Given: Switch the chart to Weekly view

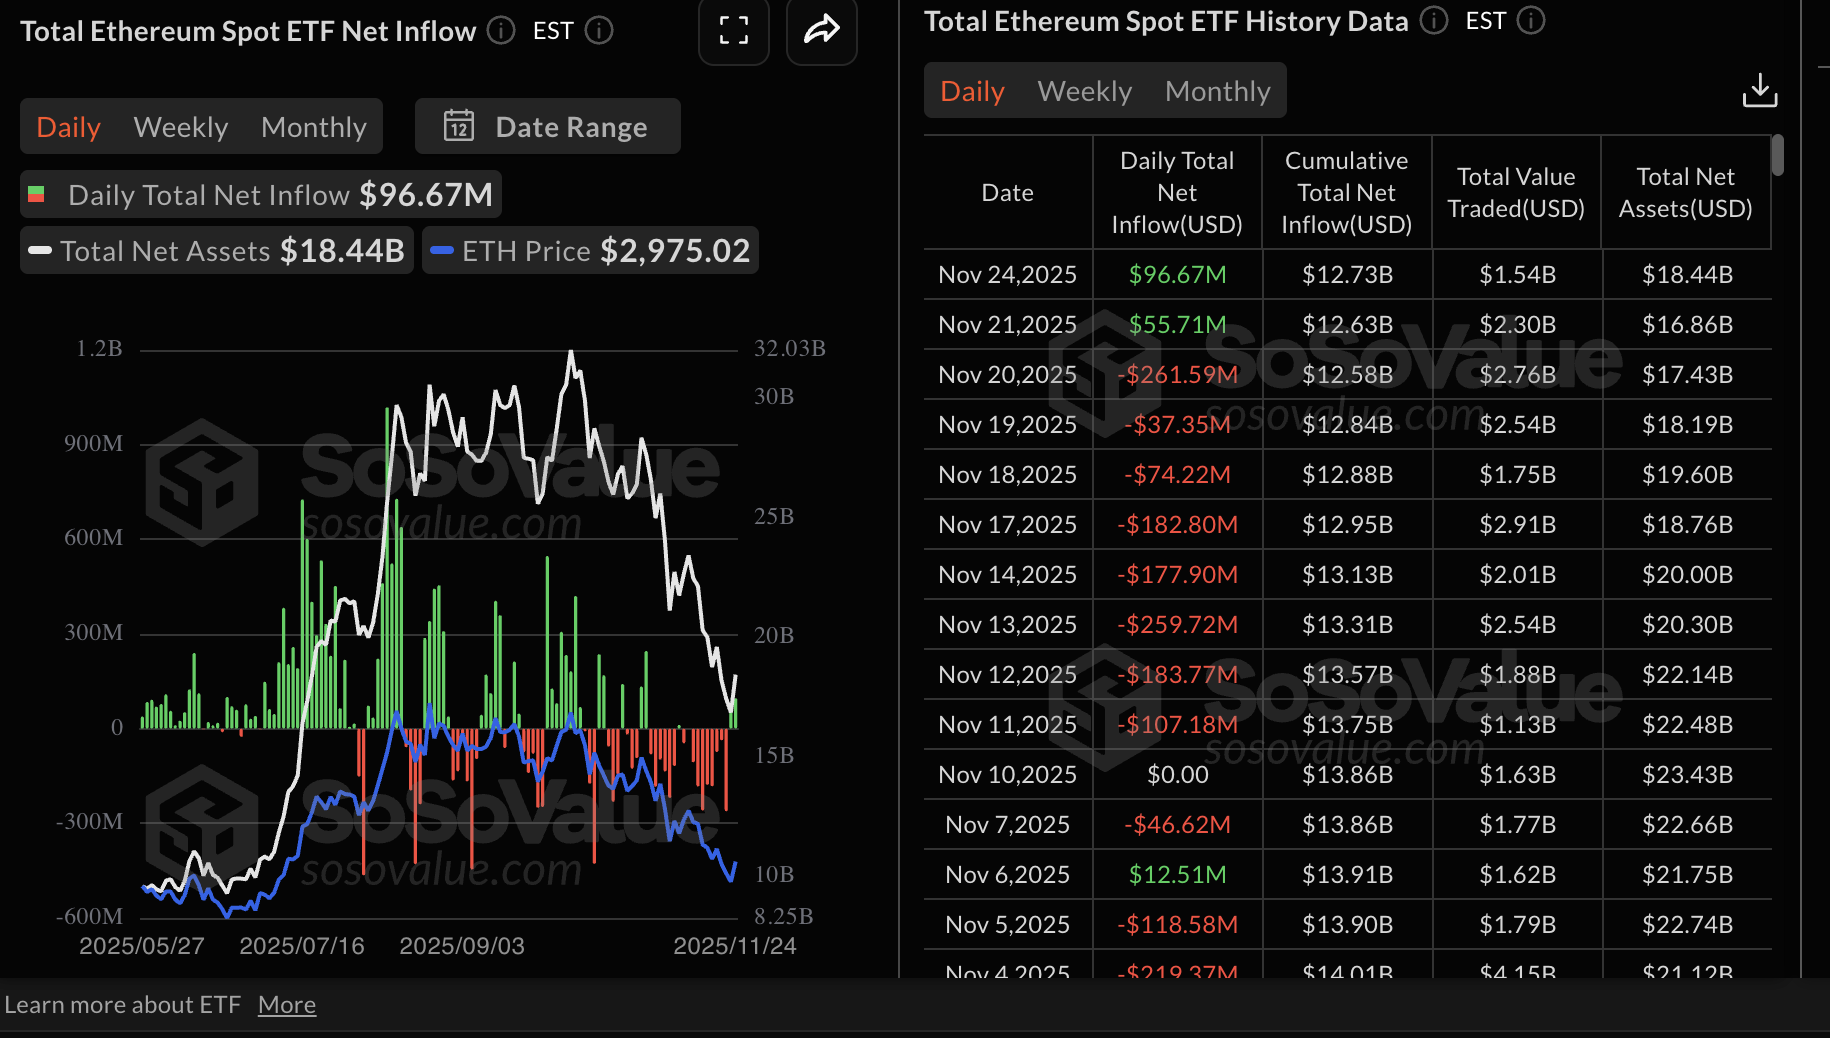Looking at the screenshot, I should (x=180, y=126).
